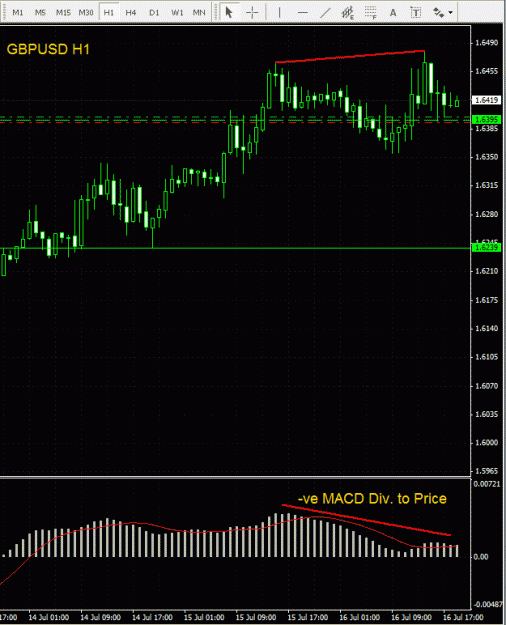Viewport: 506px width, 625px height.
Task: Switch chart to H4 timeframe
Action: [131, 13]
